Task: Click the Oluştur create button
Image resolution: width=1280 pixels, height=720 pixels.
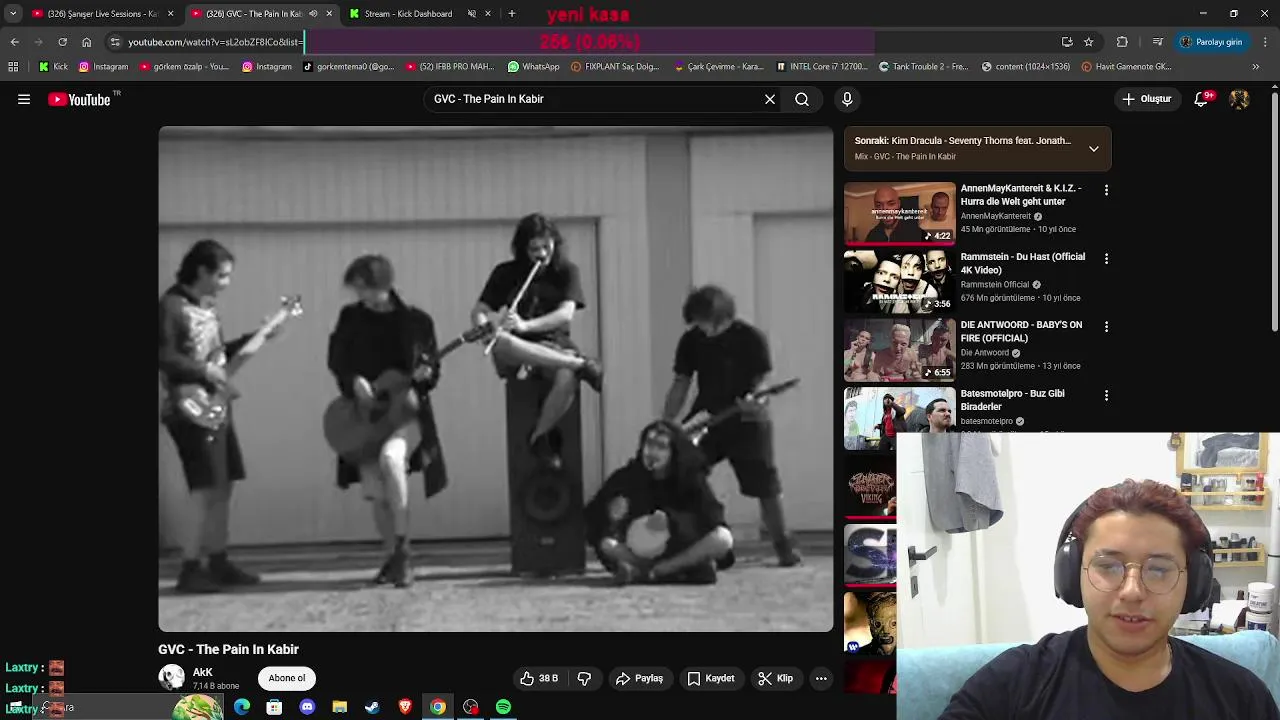Action: coord(1146,99)
